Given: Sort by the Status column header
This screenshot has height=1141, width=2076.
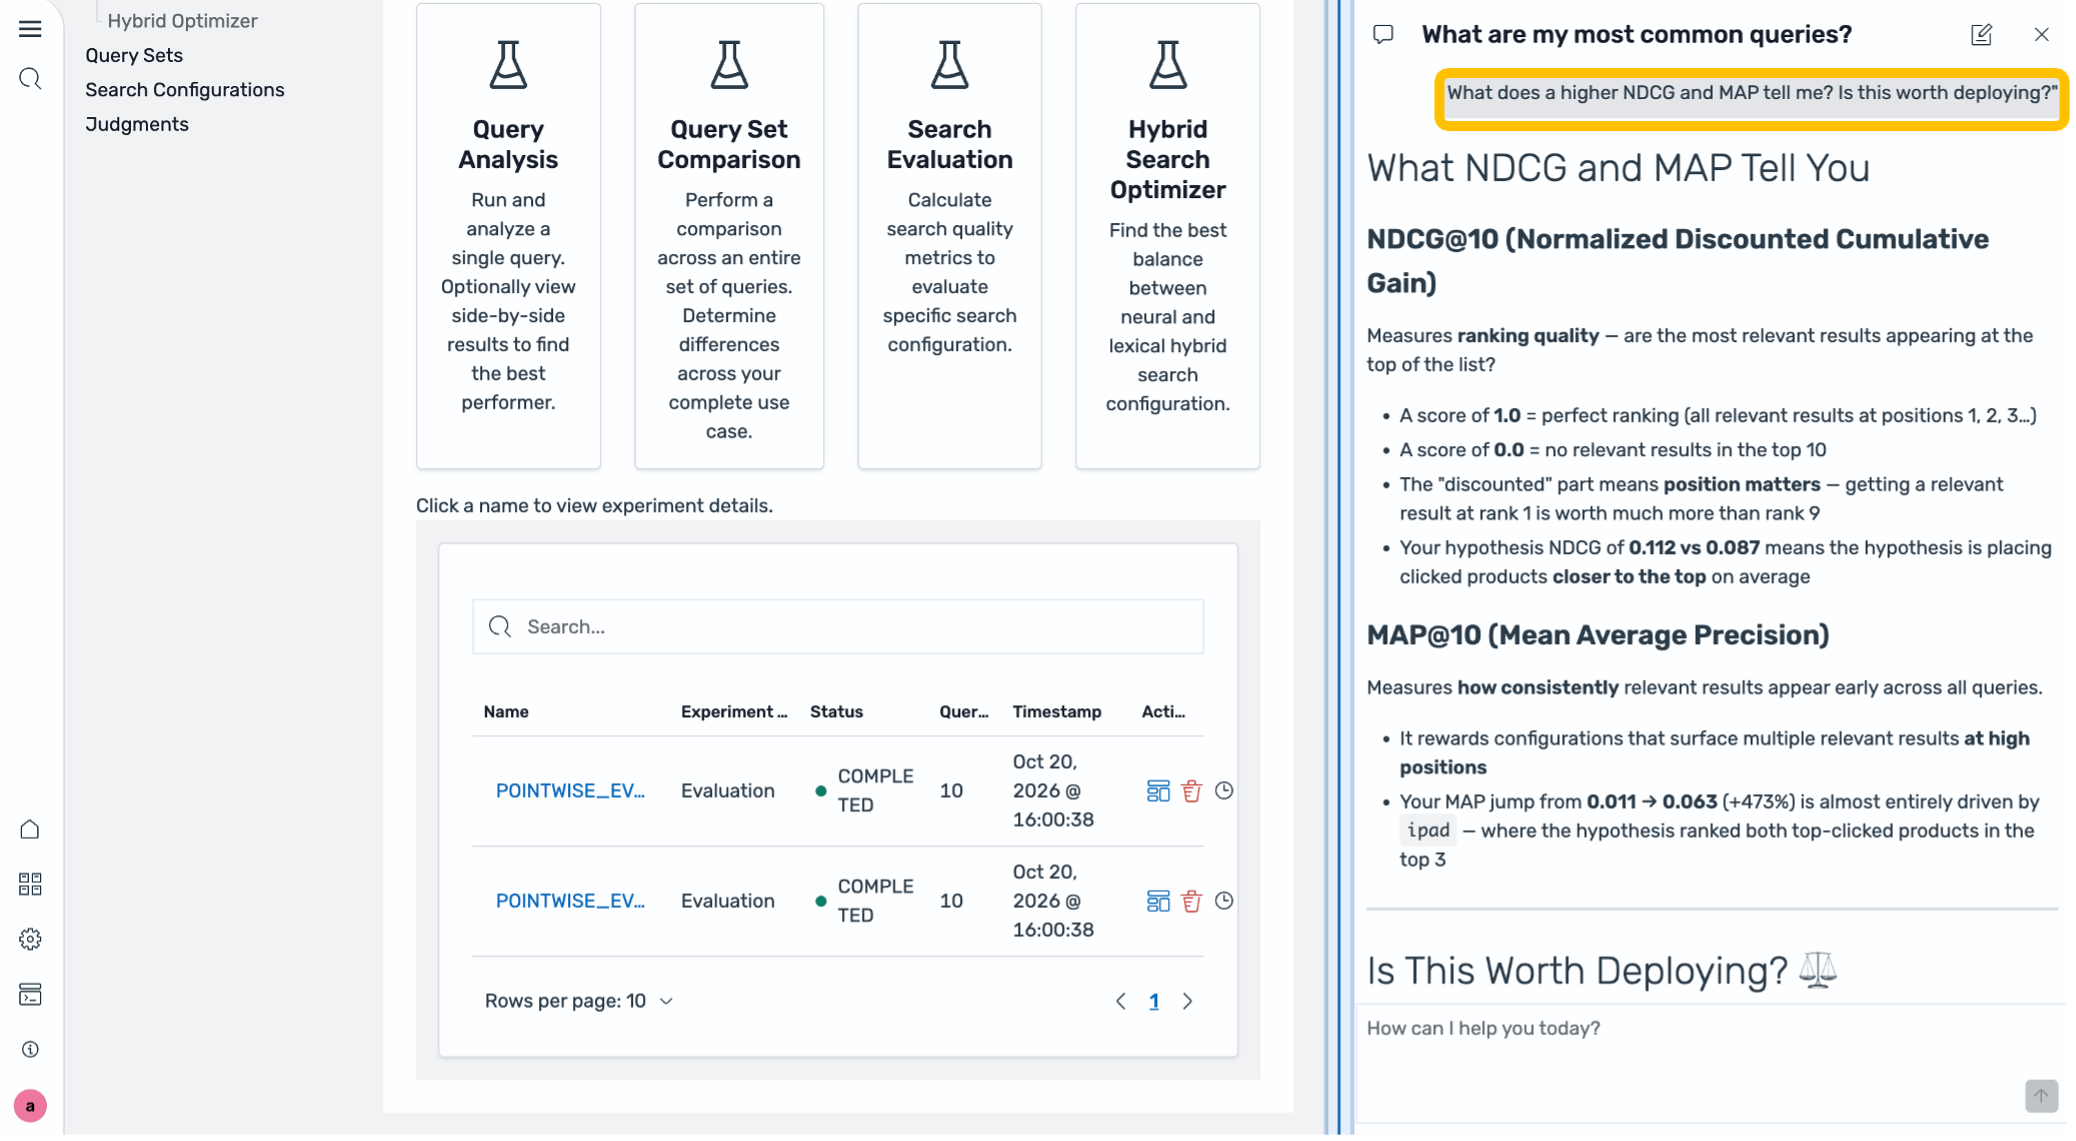Looking at the screenshot, I should (x=836, y=712).
